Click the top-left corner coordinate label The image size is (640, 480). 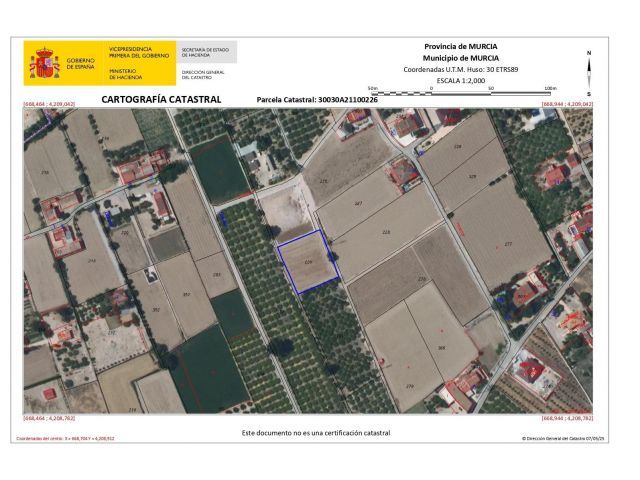click(49, 104)
